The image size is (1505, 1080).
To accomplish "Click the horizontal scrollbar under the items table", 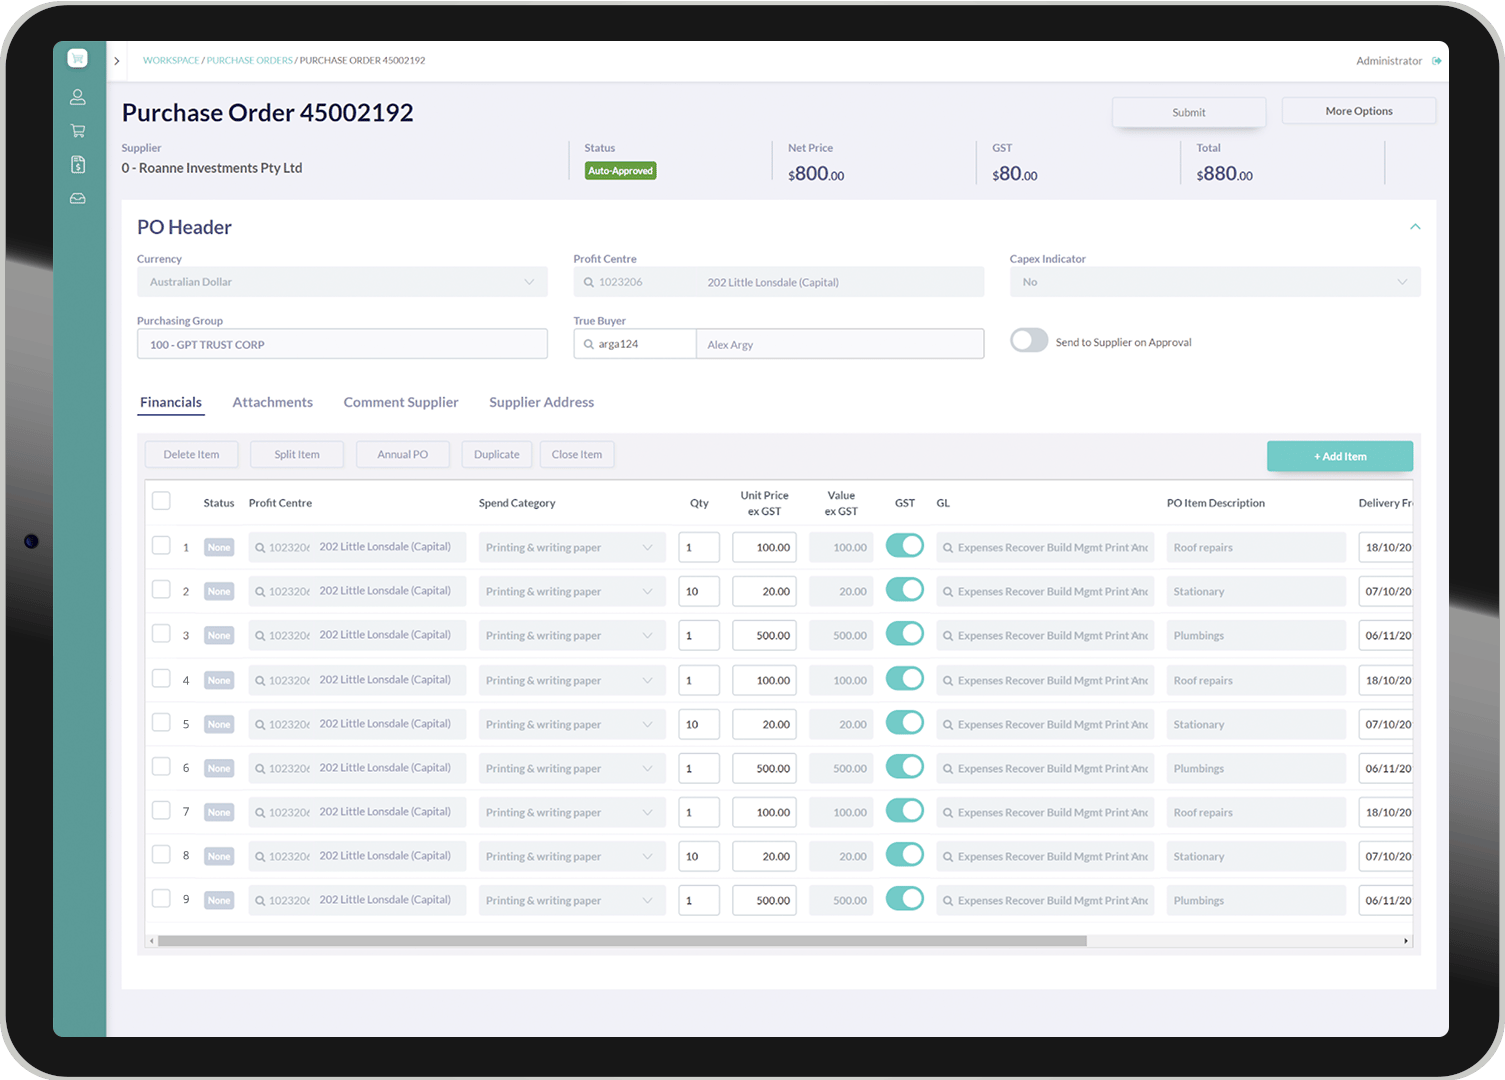I will pyautogui.click(x=622, y=941).
